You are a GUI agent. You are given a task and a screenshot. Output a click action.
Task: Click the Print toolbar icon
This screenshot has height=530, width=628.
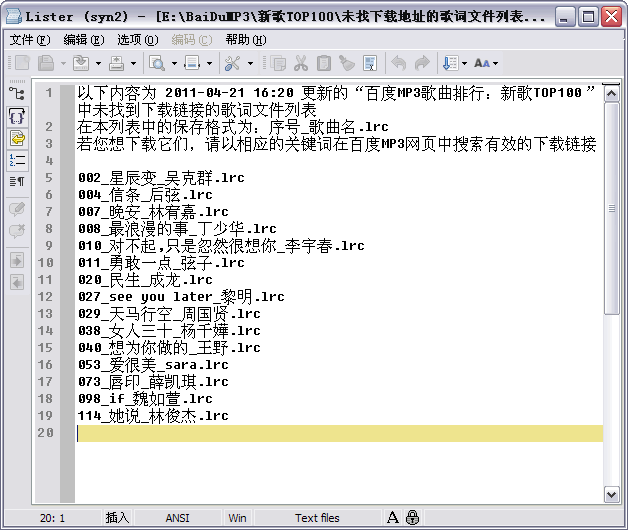[117, 63]
